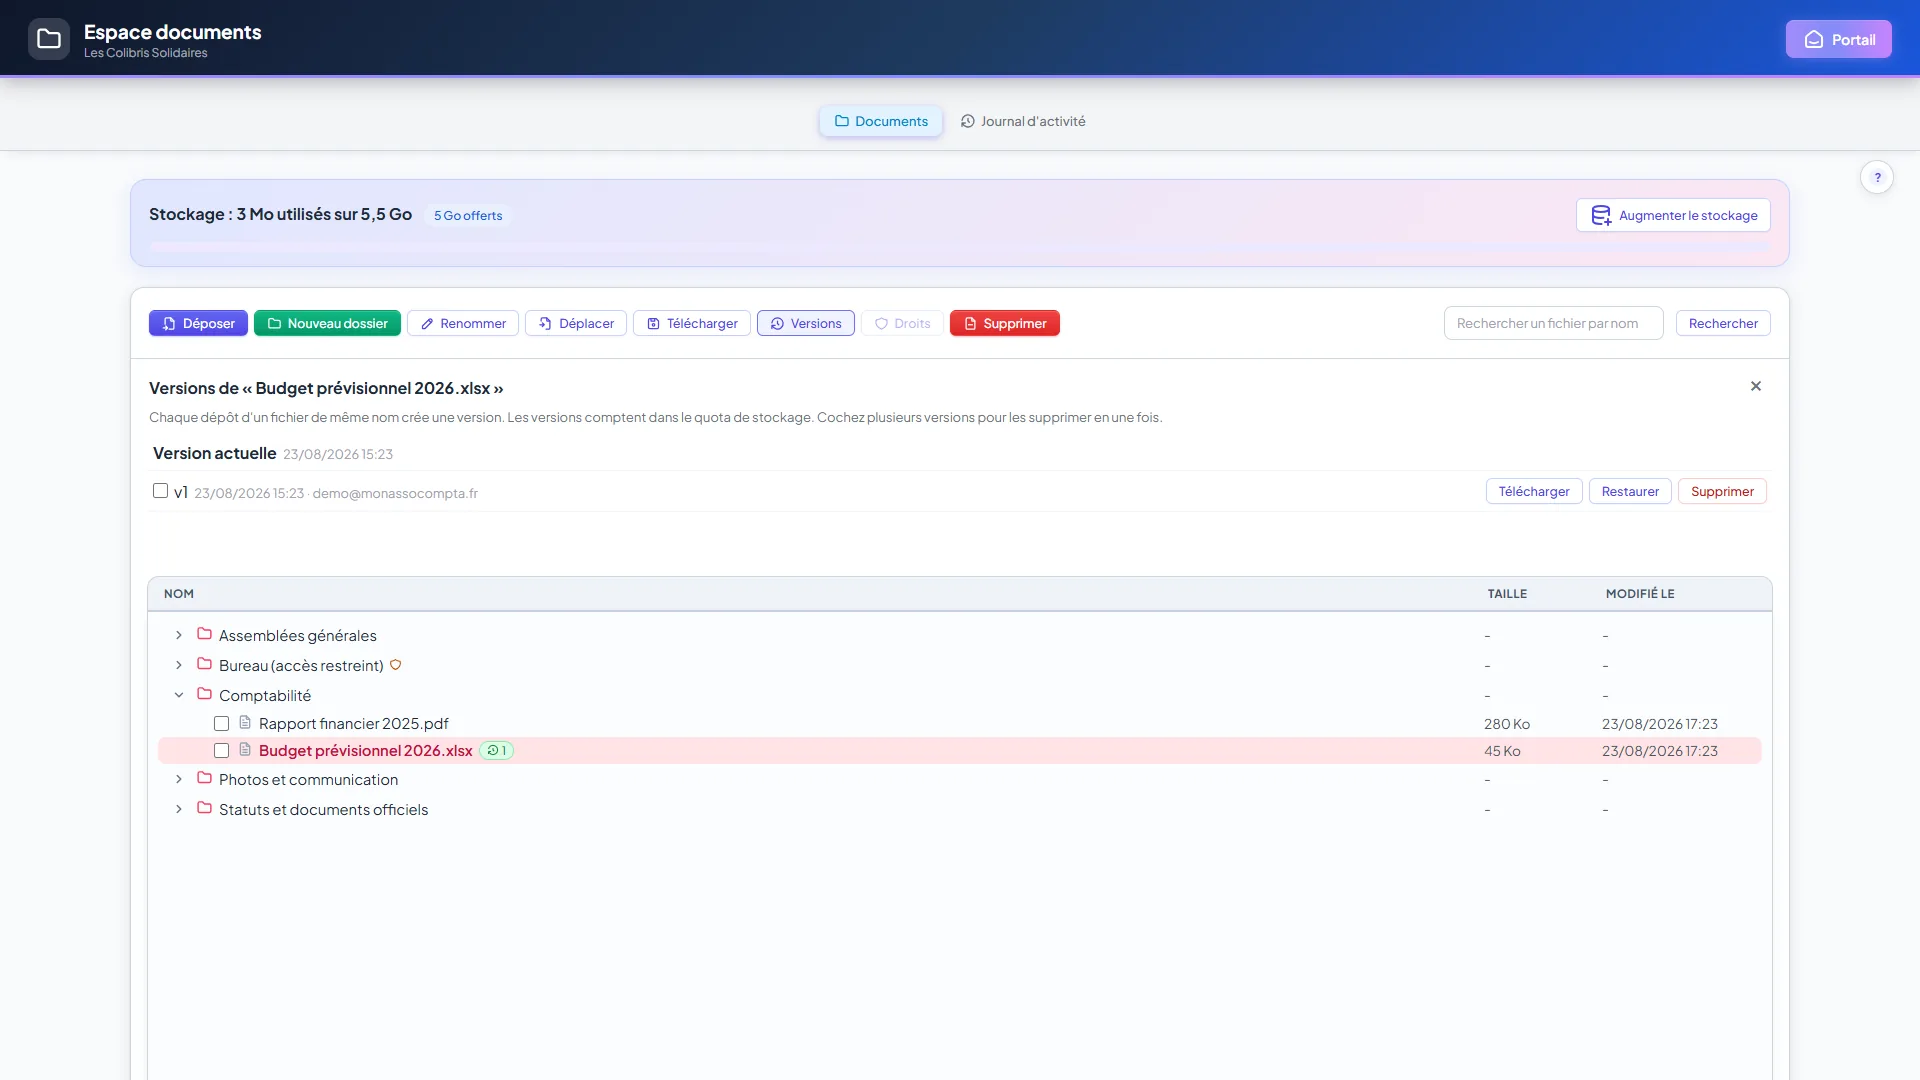1920x1080 pixels.
Task: Expand the Photos et communication chevron
Action: [x=179, y=779]
